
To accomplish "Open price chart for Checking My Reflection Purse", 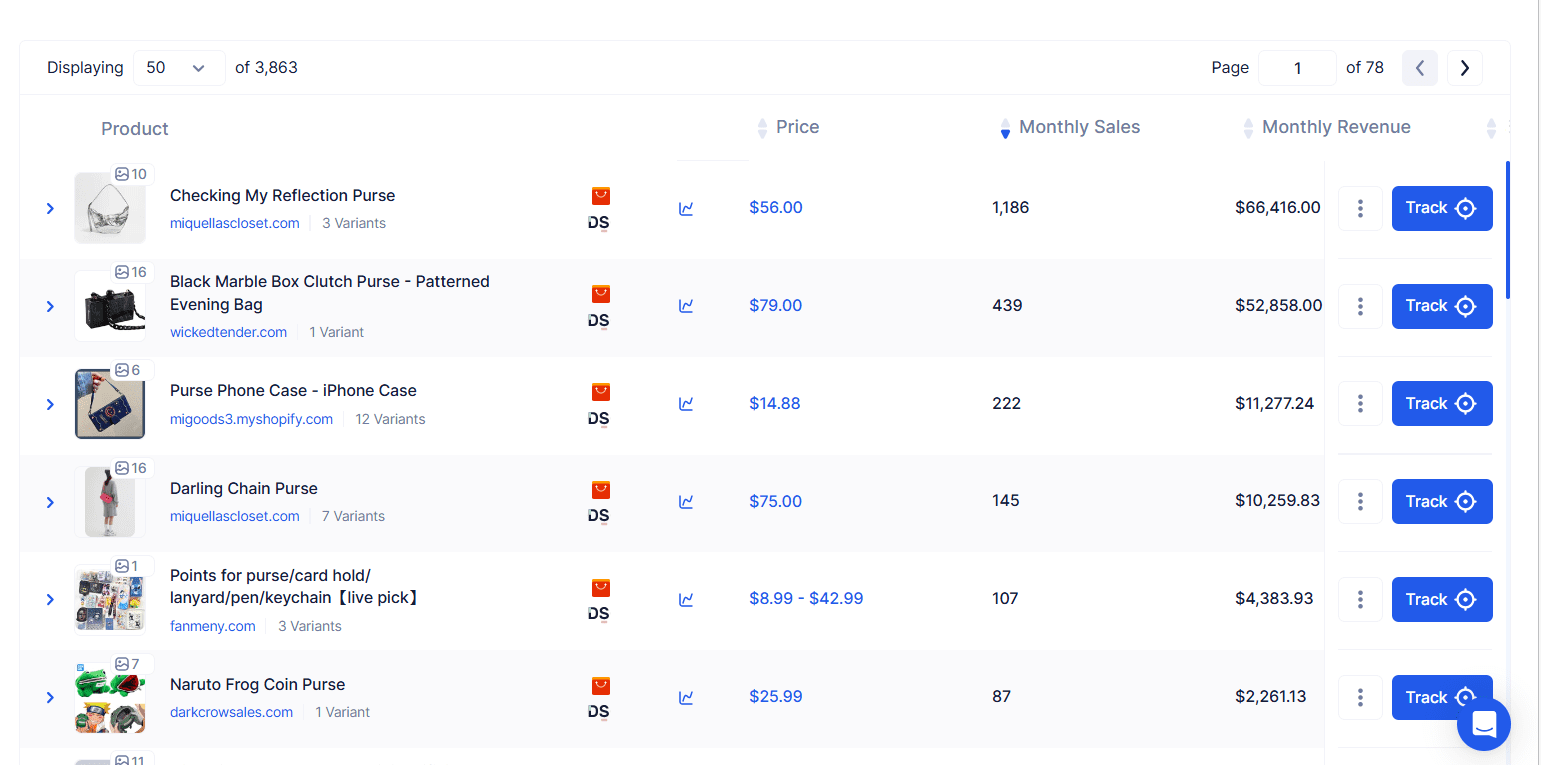I will click(x=686, y=209).
